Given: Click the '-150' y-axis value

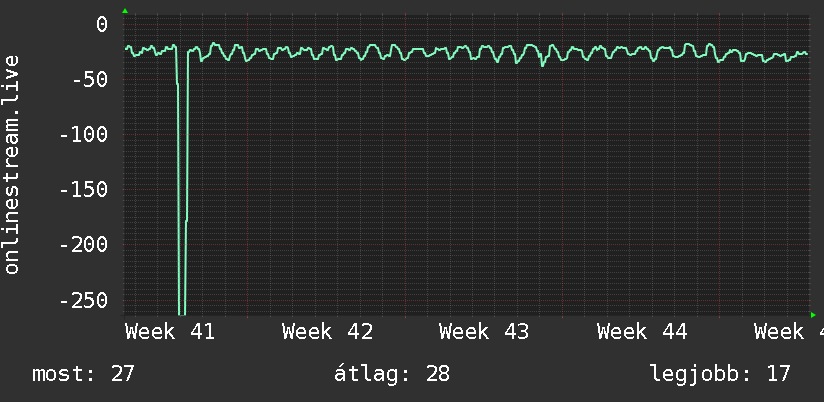Looking at the screenshot, I should [84, 189].
